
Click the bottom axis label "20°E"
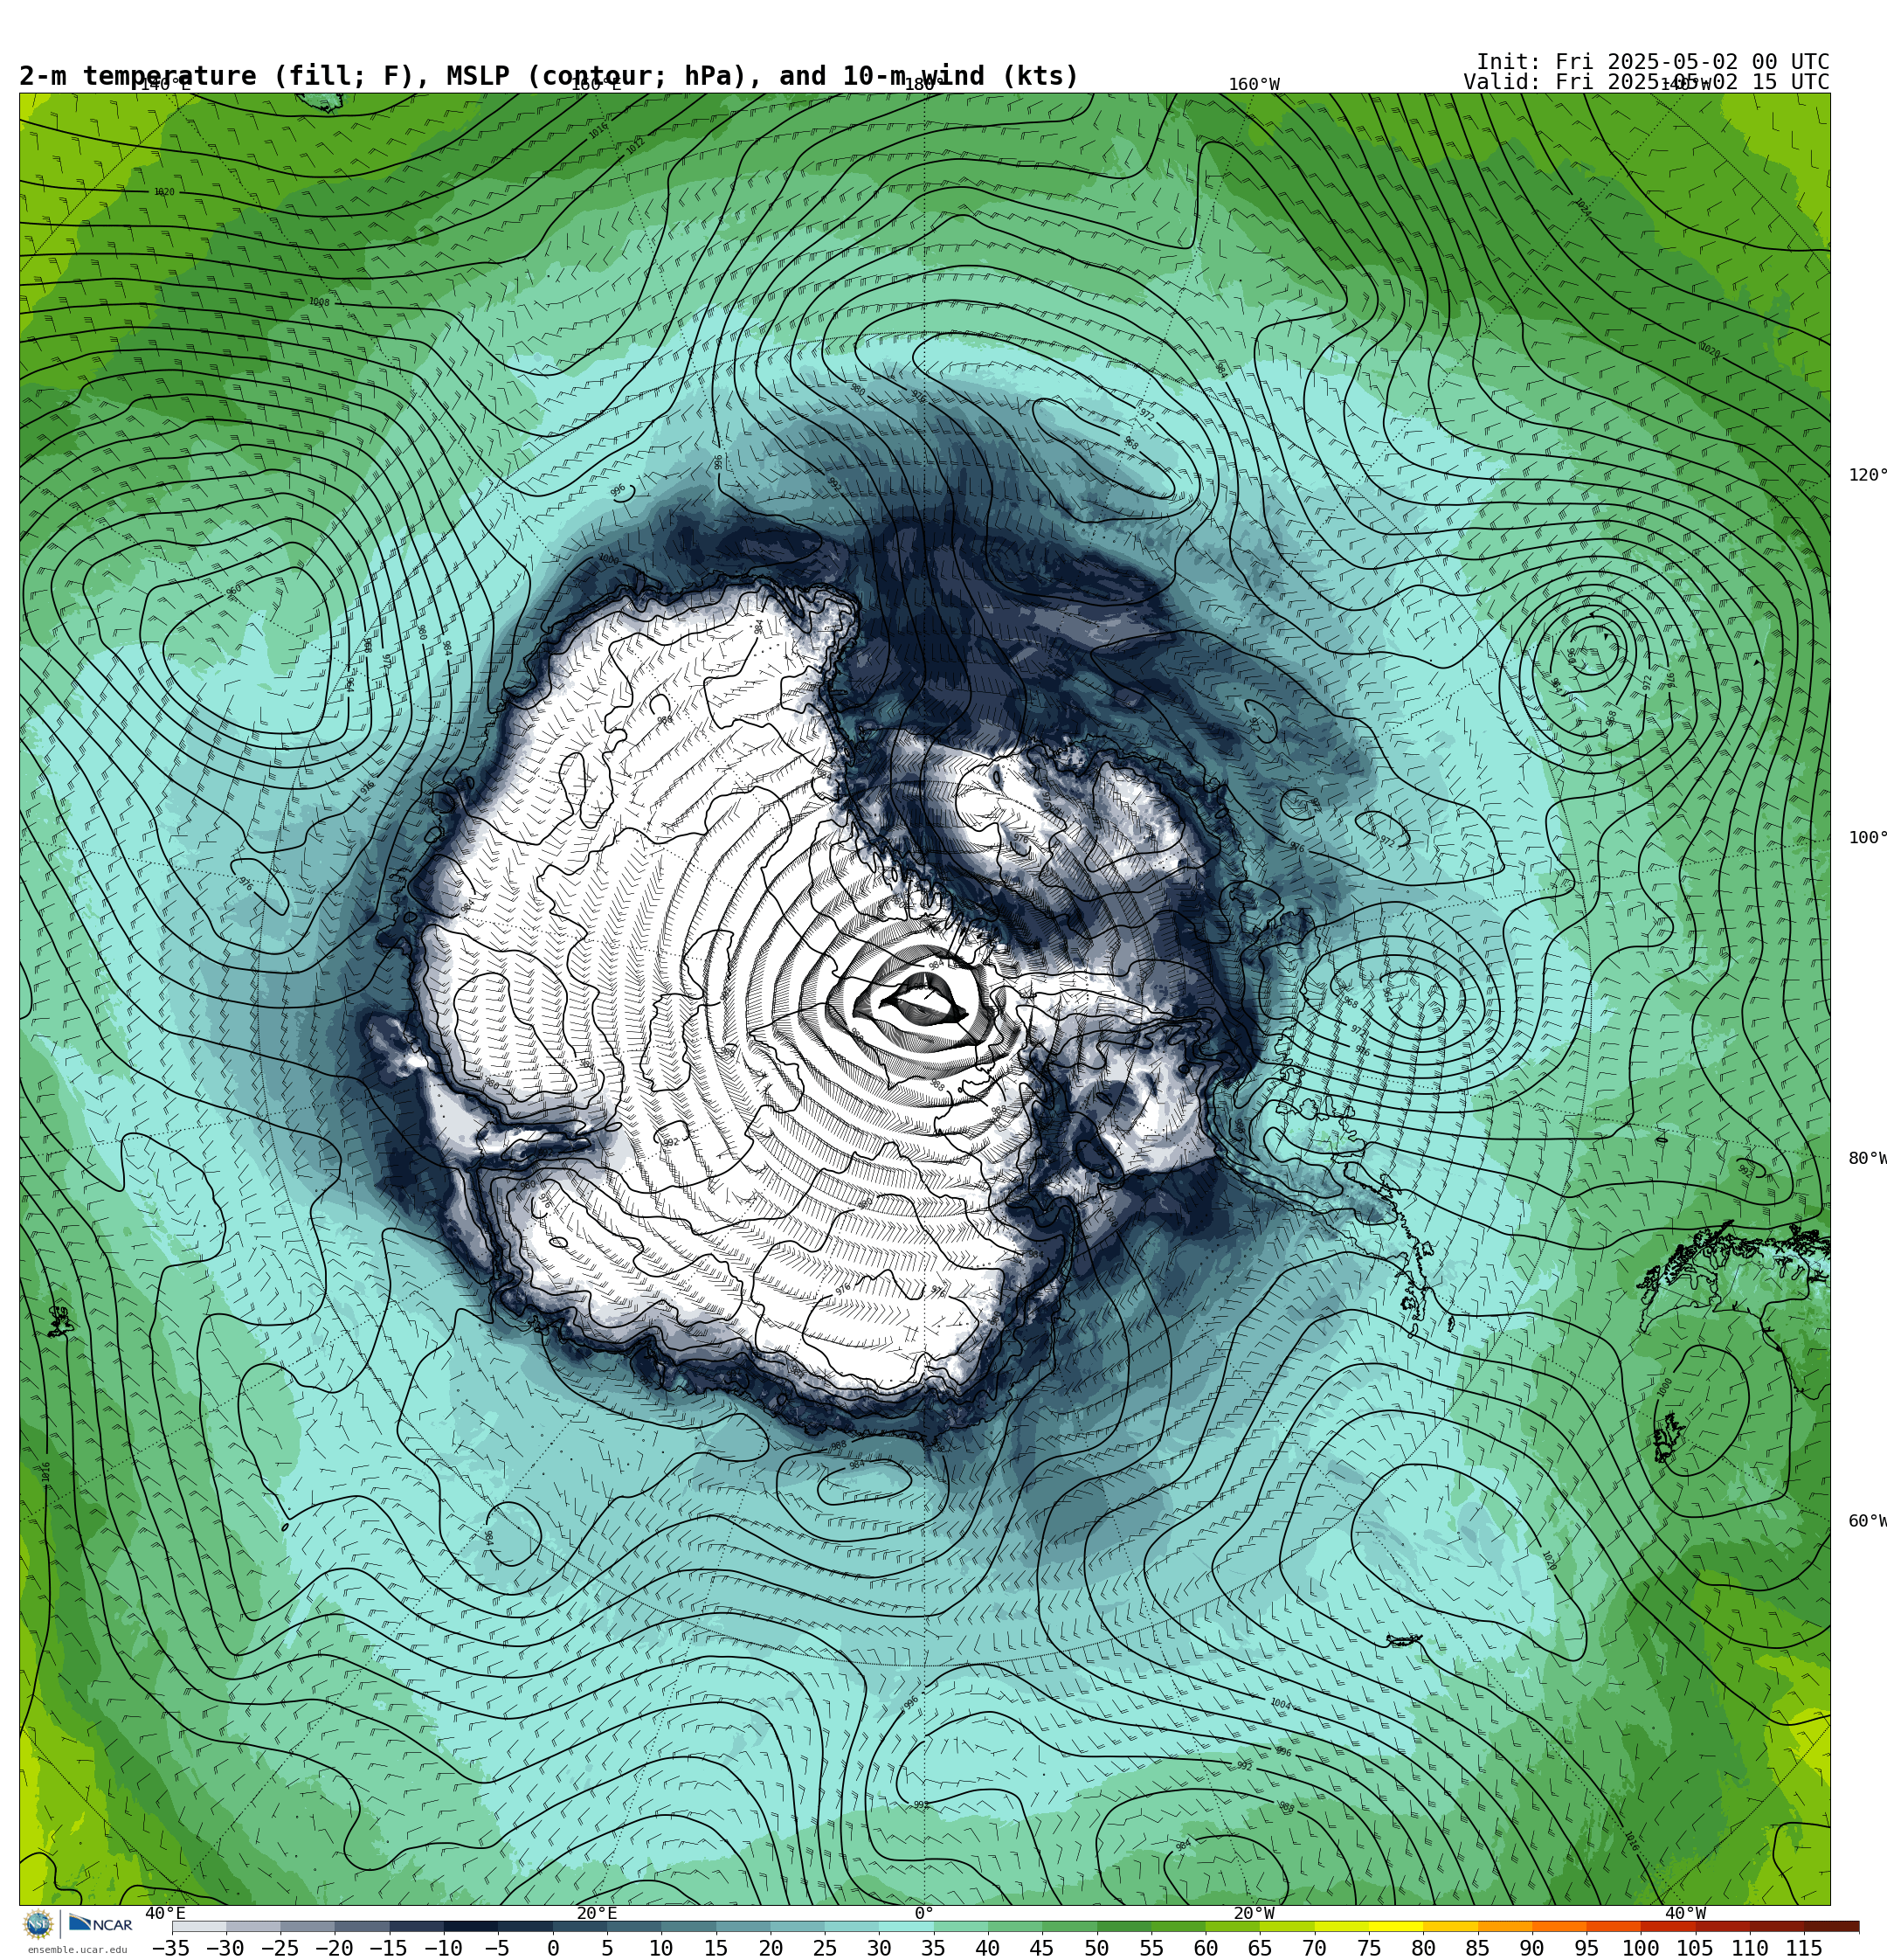tap(596, 1912)
